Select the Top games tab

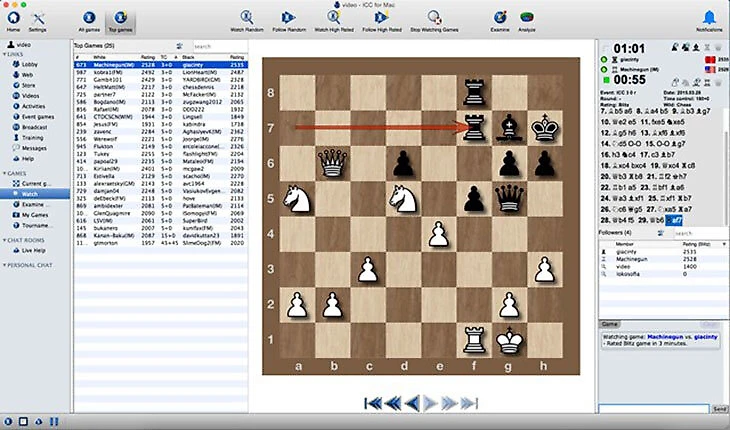tap(119, 19)
